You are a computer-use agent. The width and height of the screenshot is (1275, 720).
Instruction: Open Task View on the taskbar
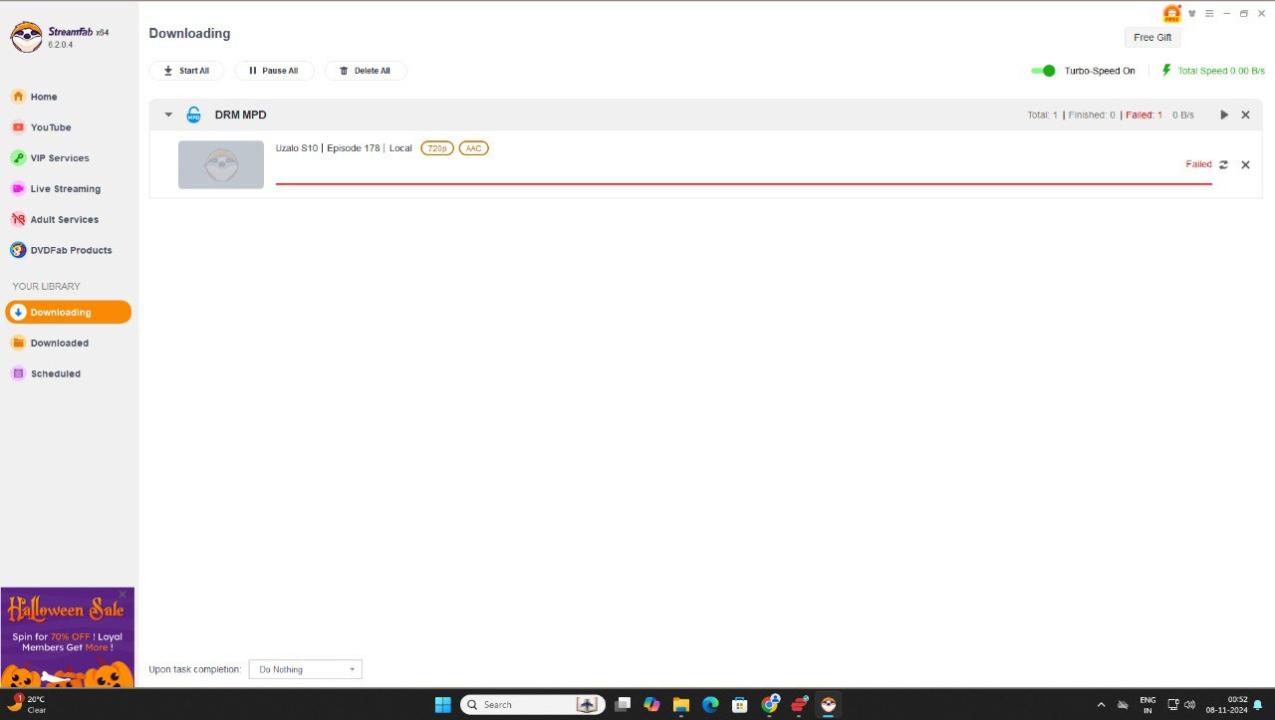click(x=622, y=705)
